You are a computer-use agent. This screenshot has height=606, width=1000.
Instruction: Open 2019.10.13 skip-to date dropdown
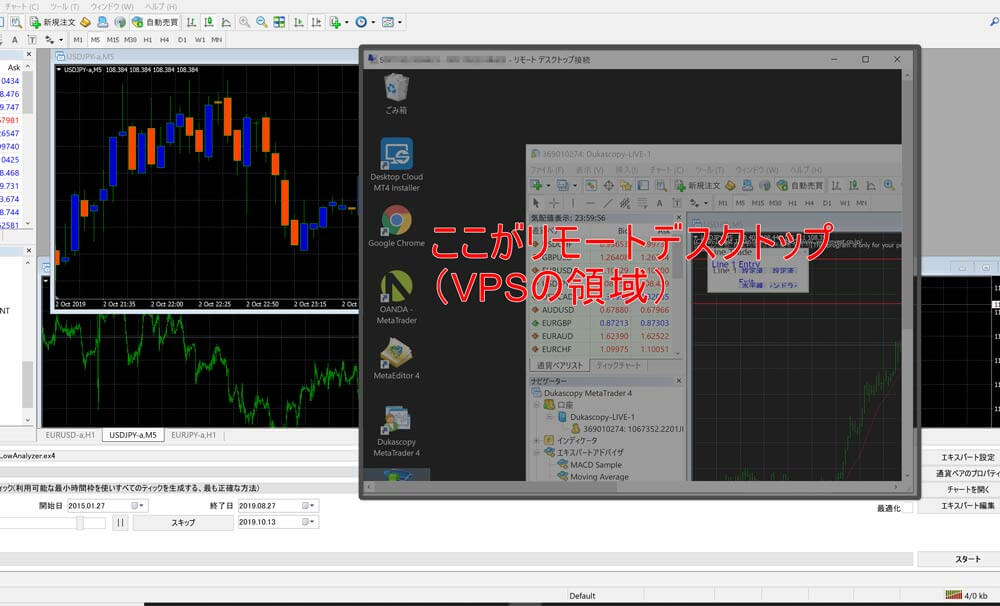(309, 522)
